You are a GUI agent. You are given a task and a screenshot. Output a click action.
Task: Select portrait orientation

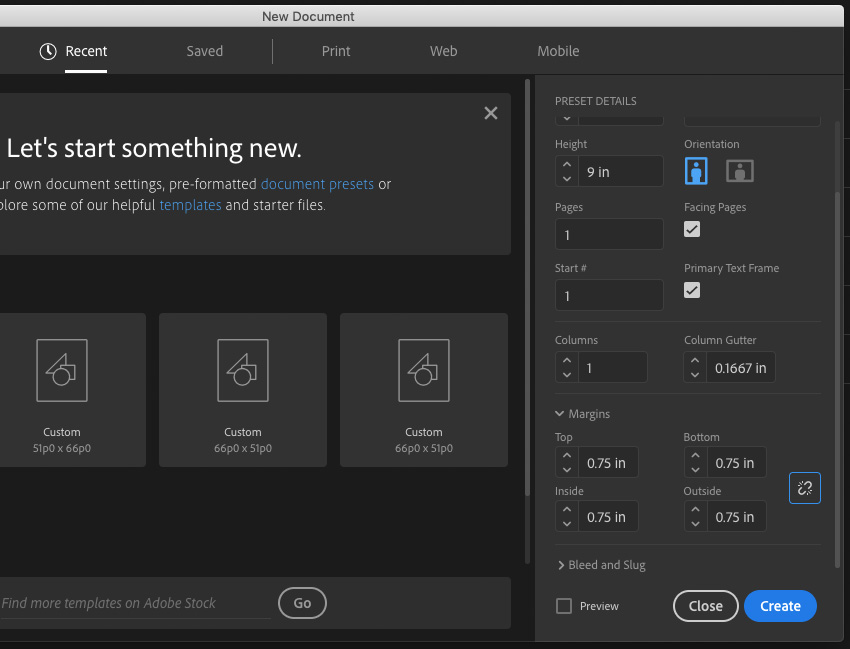pos(696,171)
